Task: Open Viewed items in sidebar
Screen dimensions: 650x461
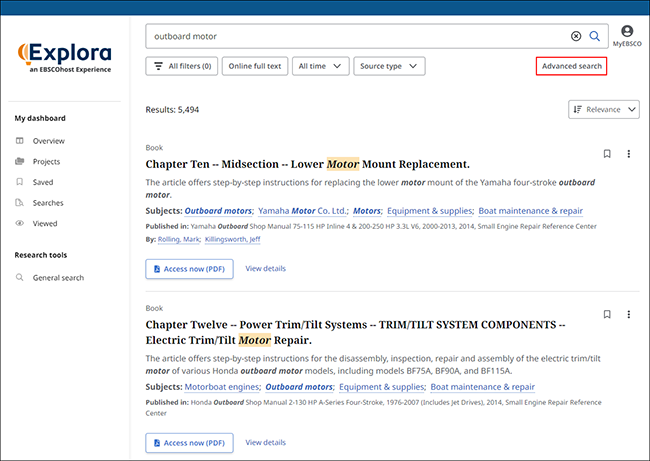Action: point(36,224)
